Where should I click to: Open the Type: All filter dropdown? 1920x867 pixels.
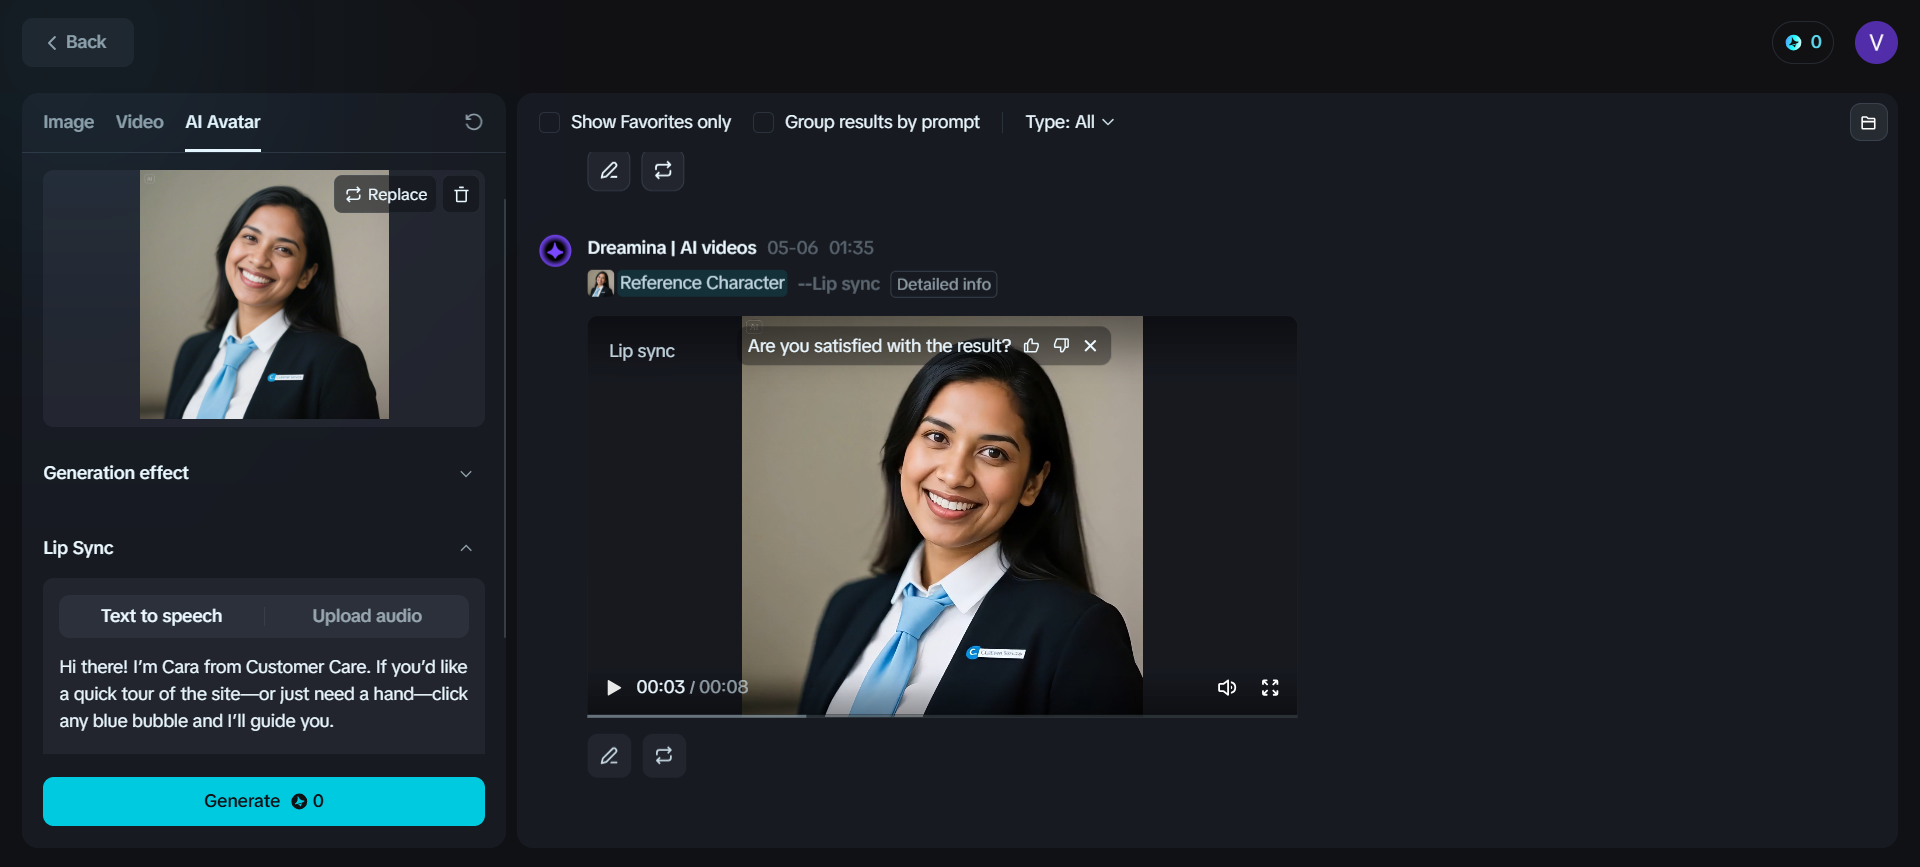pyautogui.click(x=1069, y=122)
